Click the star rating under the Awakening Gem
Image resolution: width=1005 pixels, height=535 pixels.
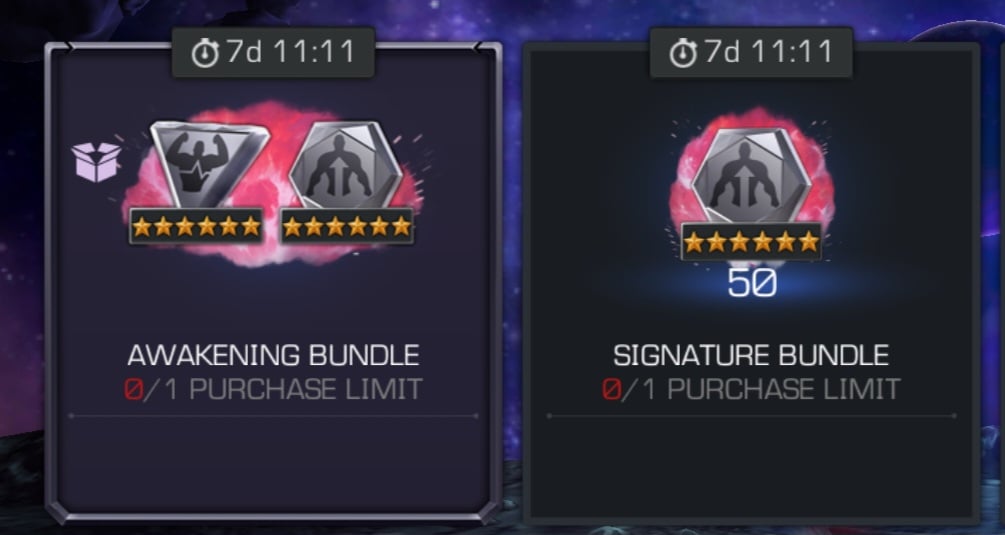196,226
